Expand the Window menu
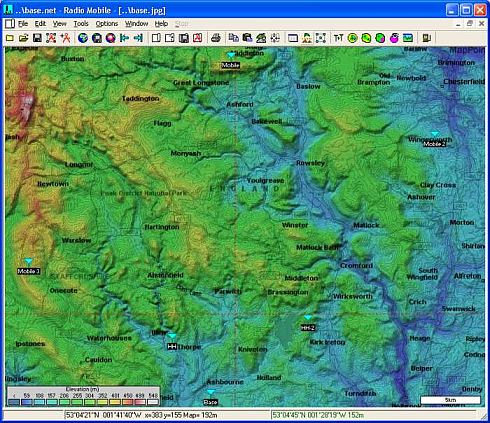 pyautogui.click(x=136, y=24)
